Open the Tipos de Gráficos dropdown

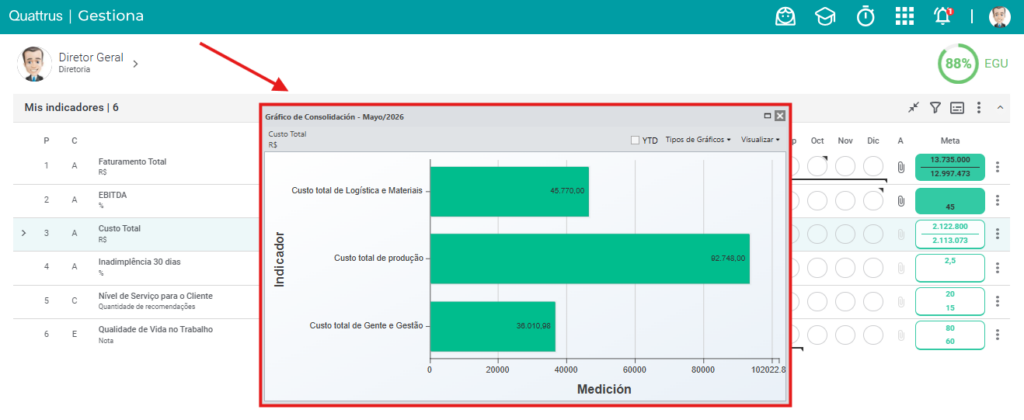coord(697,140)
